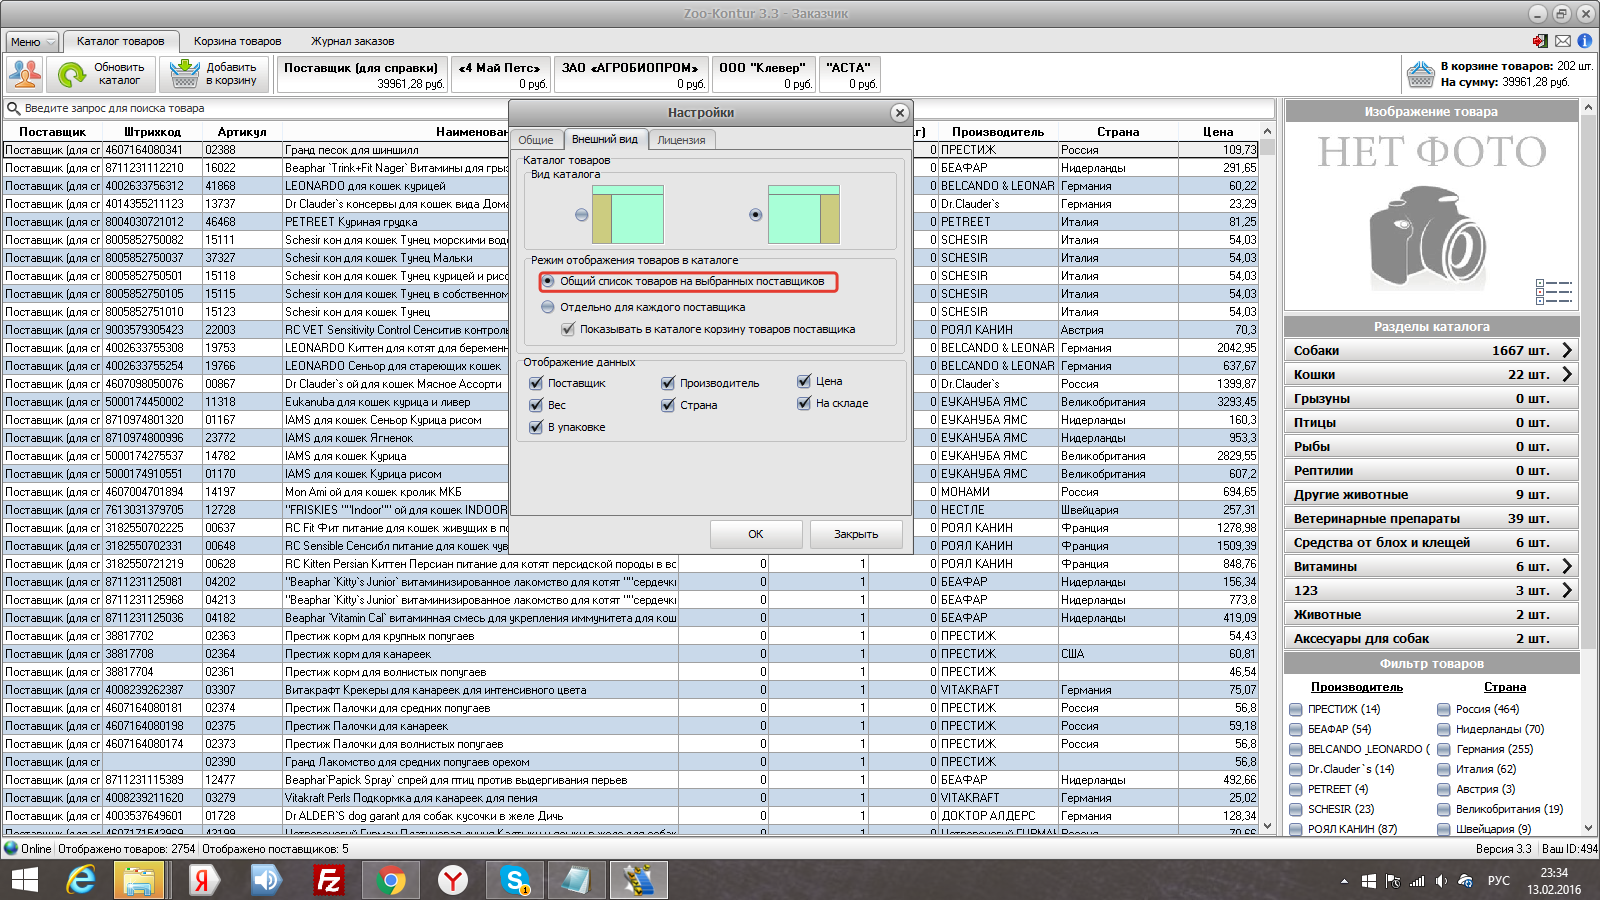Toggle the Производитель checkbox in settings
The height and width of the screenshot is (900, 1600).
[668, 383]
